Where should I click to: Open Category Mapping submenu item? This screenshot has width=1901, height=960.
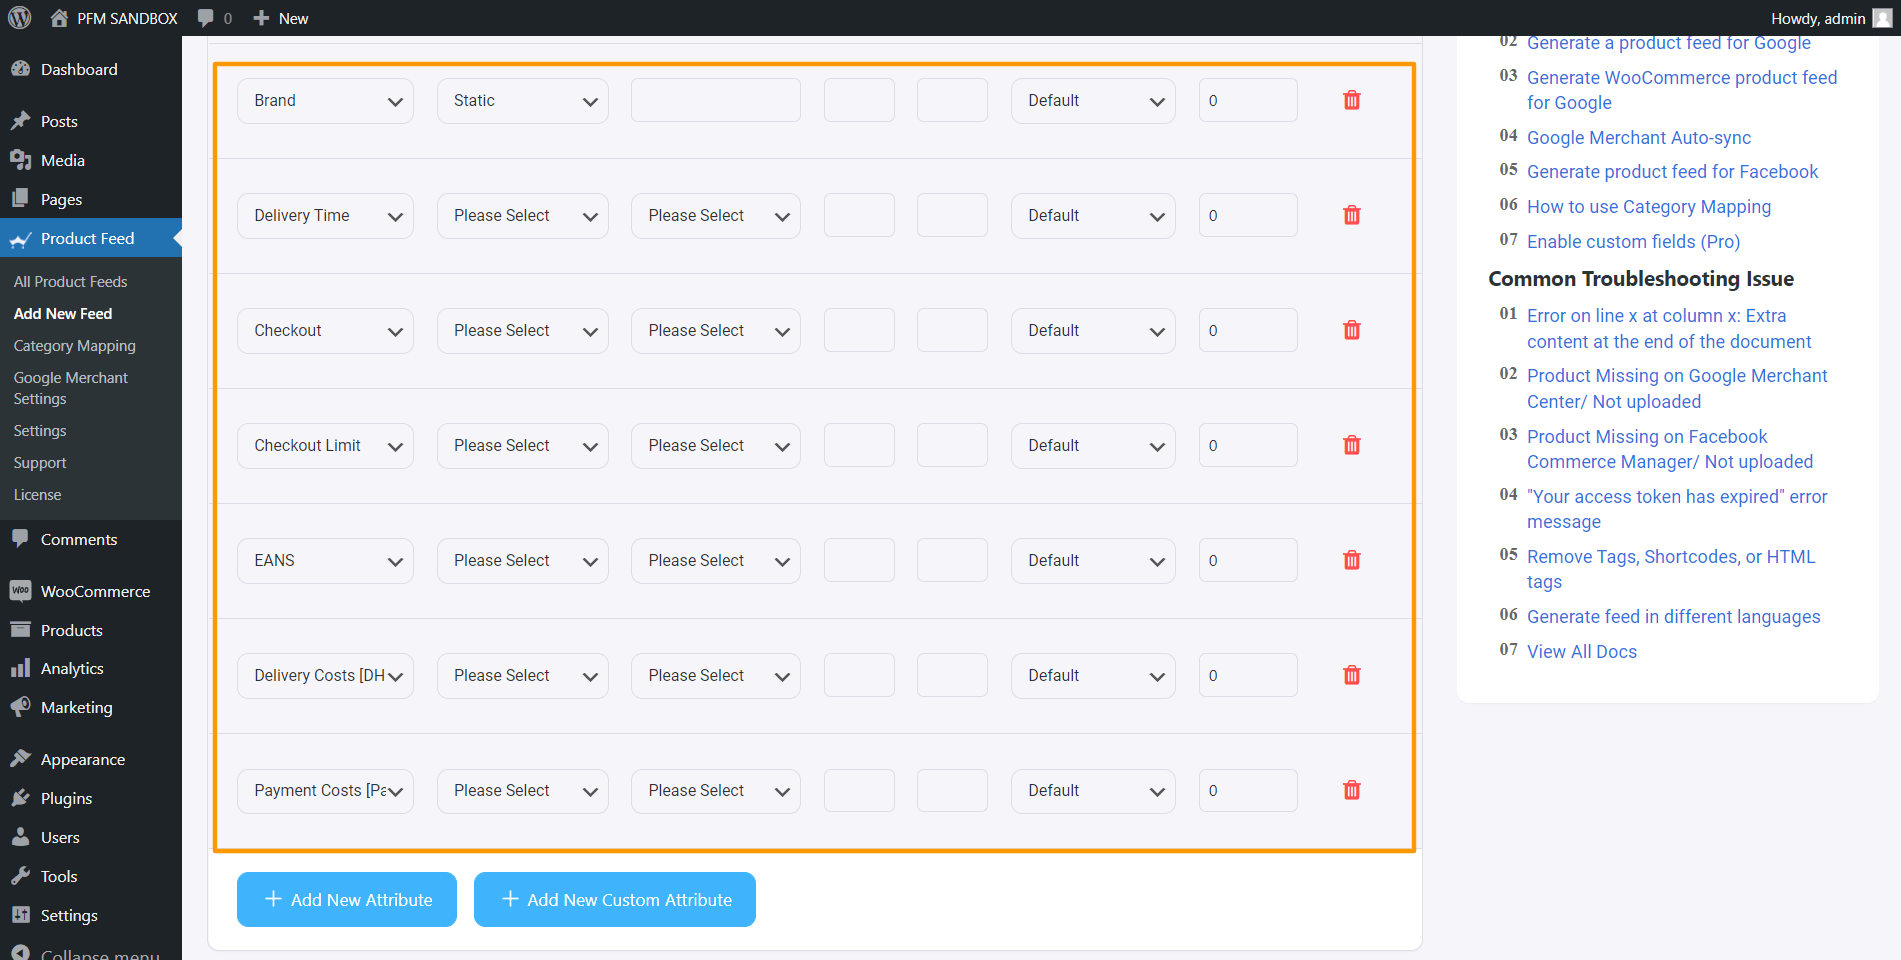coord(75,346)
